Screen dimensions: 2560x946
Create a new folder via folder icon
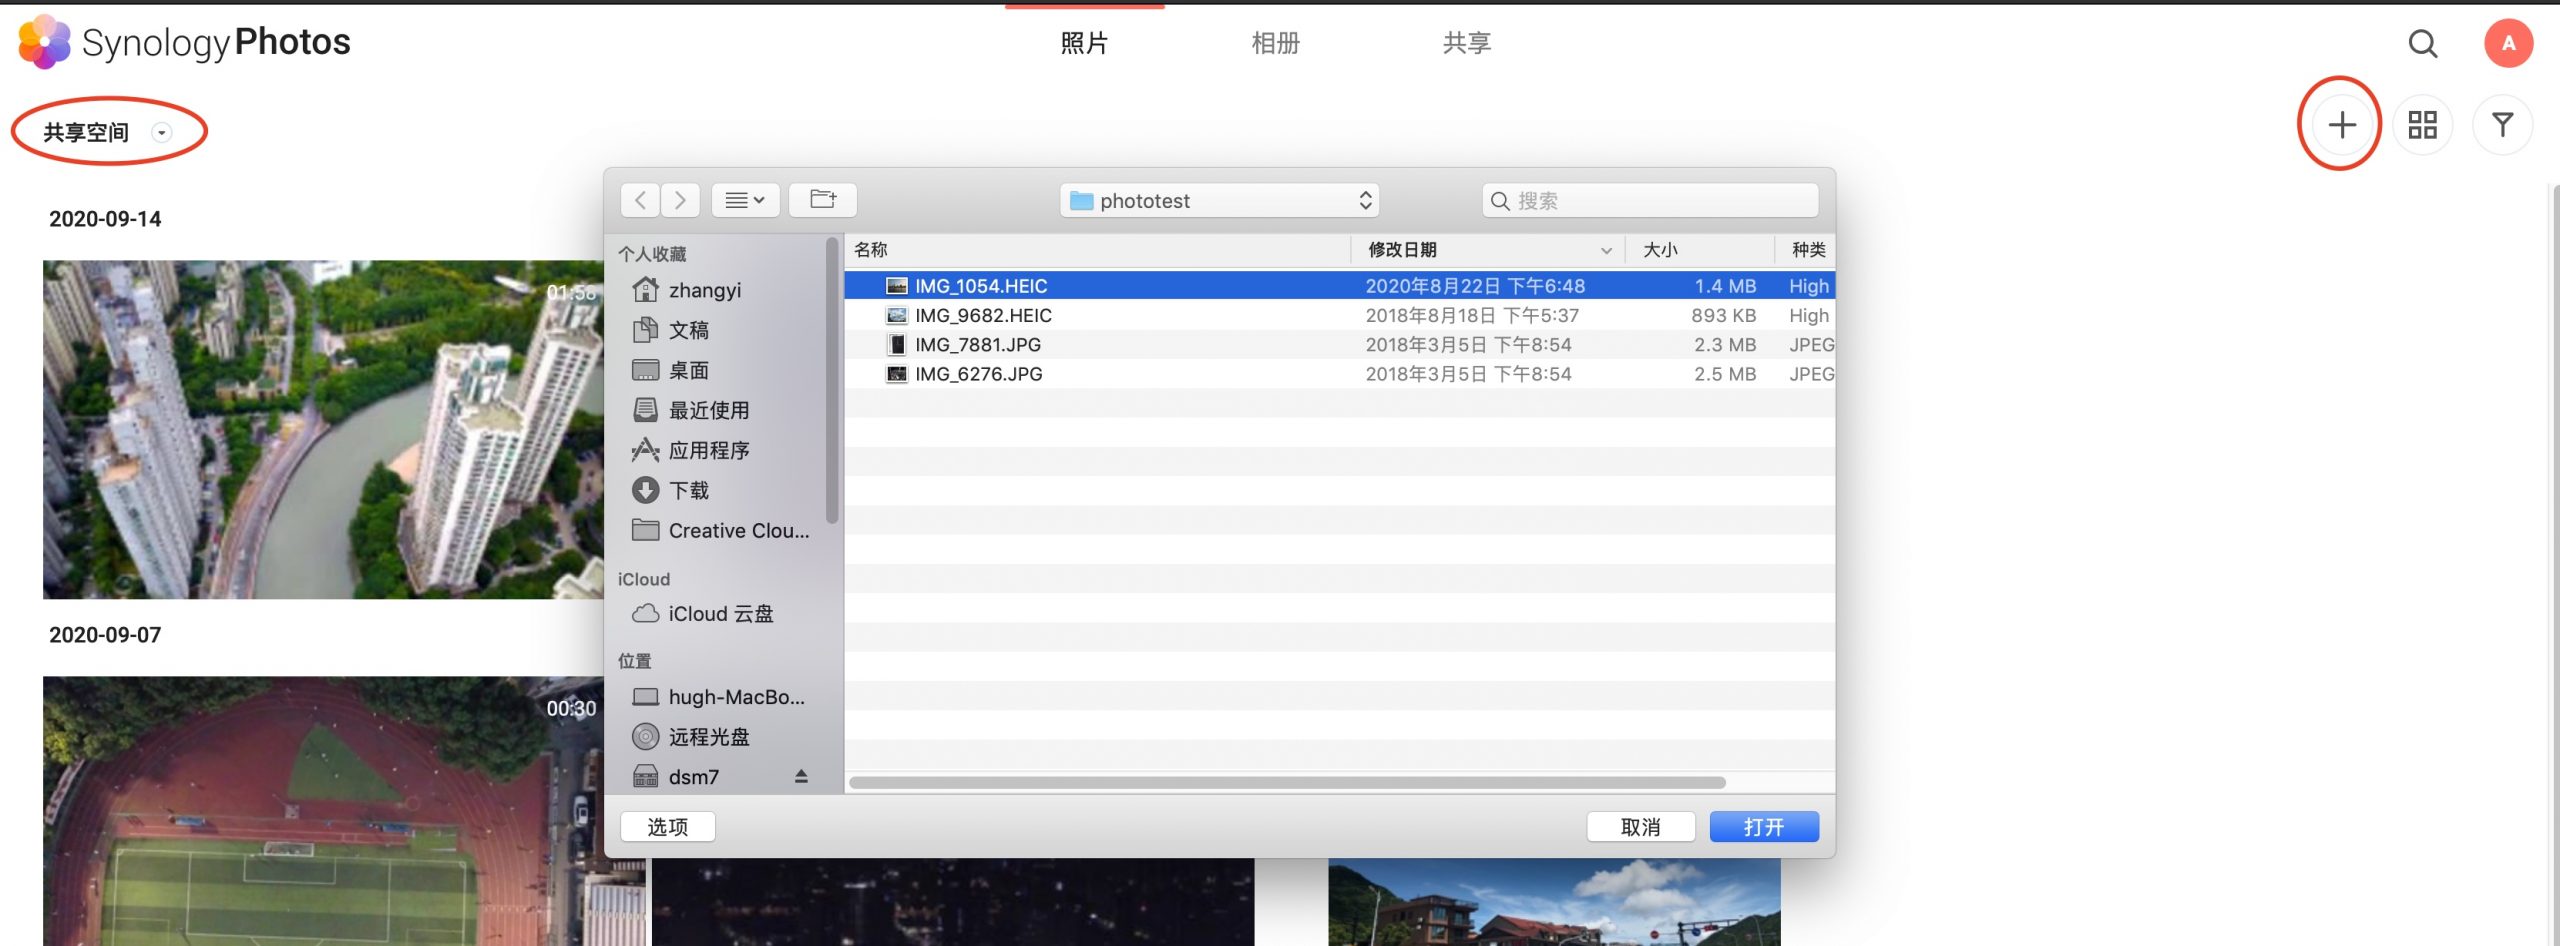[823, 200]
